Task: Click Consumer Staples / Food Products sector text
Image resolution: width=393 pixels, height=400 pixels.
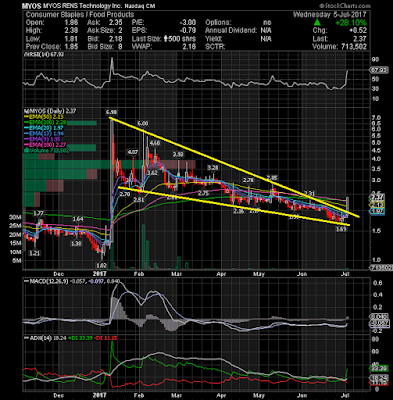Action: point(80,15)
